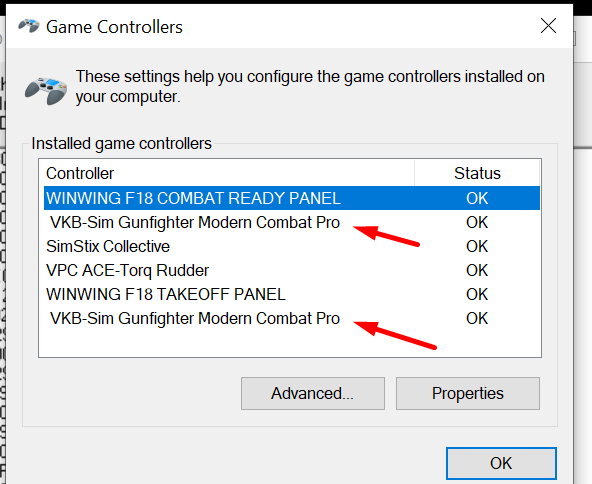This screenshot has width=592, height=484.
Task: Select WINWING F18 TAKEOFF PANEL
Action: click(292, 294)
